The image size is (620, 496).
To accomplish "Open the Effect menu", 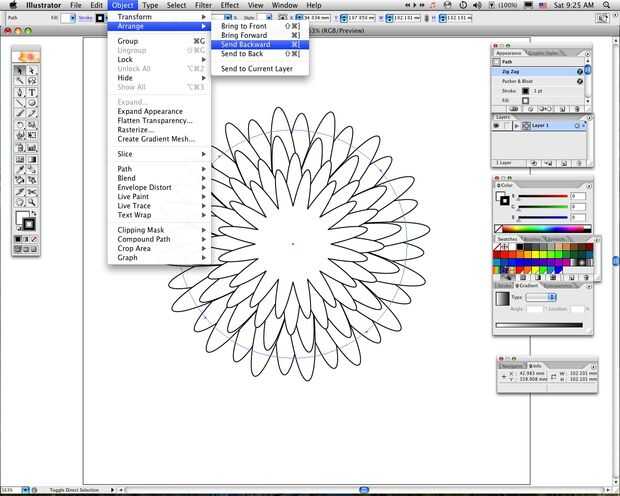I will coord(229,5).
